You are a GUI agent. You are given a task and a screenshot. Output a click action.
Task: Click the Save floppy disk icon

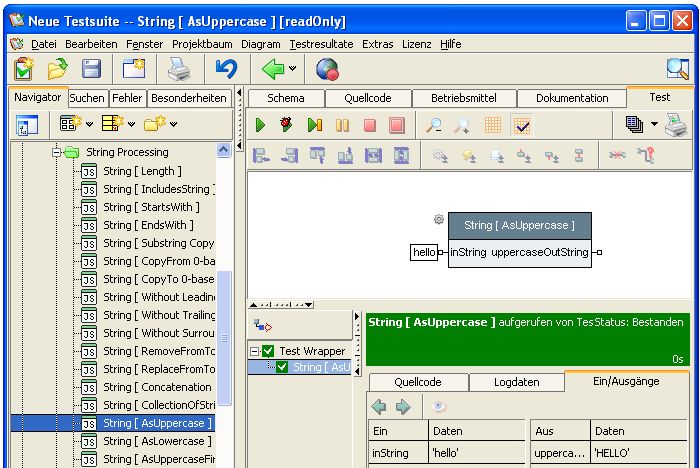[x=92, y=69]
